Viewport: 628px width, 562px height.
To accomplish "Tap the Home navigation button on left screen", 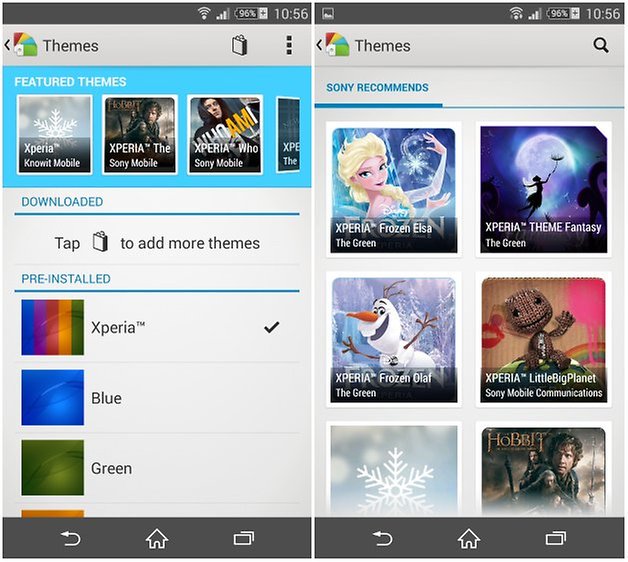I will click(x=157, y=539).
